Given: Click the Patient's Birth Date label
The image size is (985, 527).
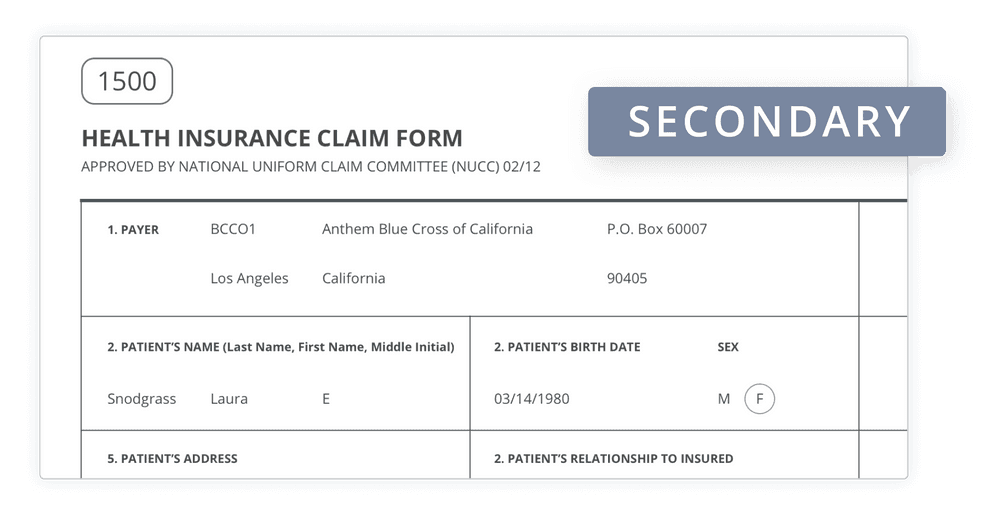Looking at the screenshot, I should click(567, 347).
